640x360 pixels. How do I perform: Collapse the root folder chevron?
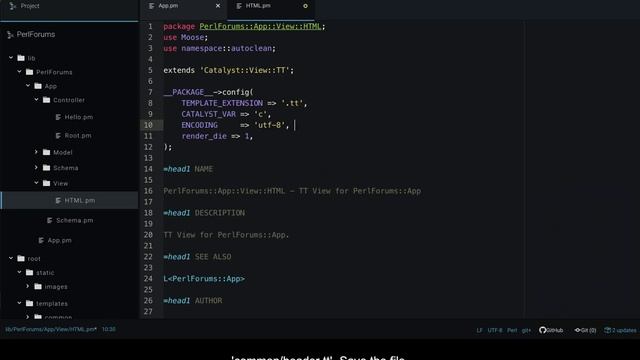(11, 258)
